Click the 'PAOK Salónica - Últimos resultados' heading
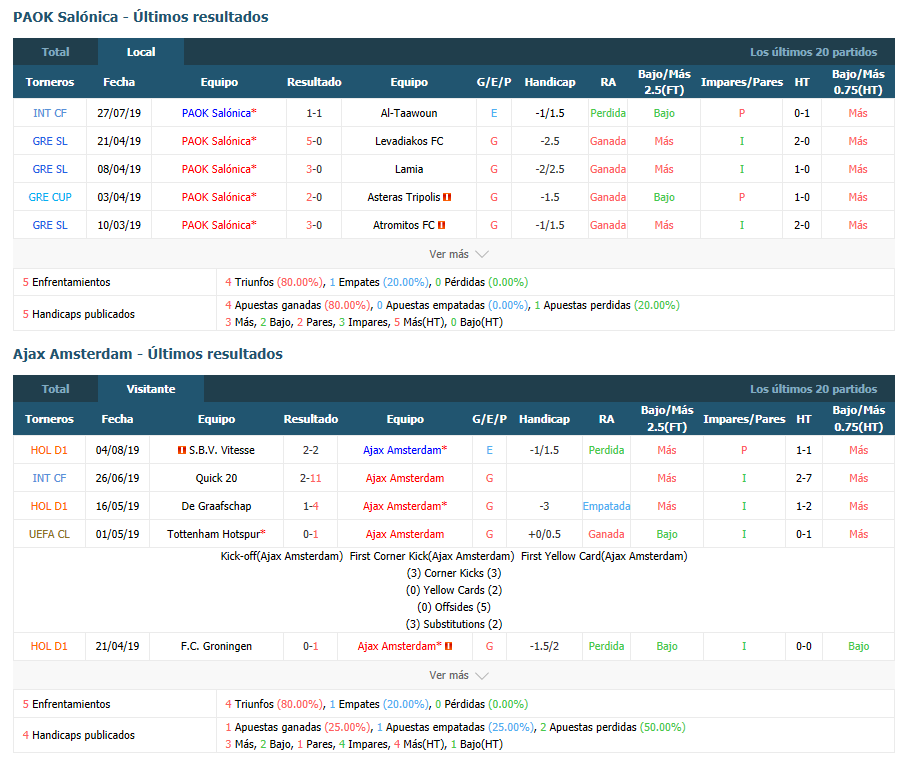The width and height of the screenshot is (911, 759). point(141,17)
